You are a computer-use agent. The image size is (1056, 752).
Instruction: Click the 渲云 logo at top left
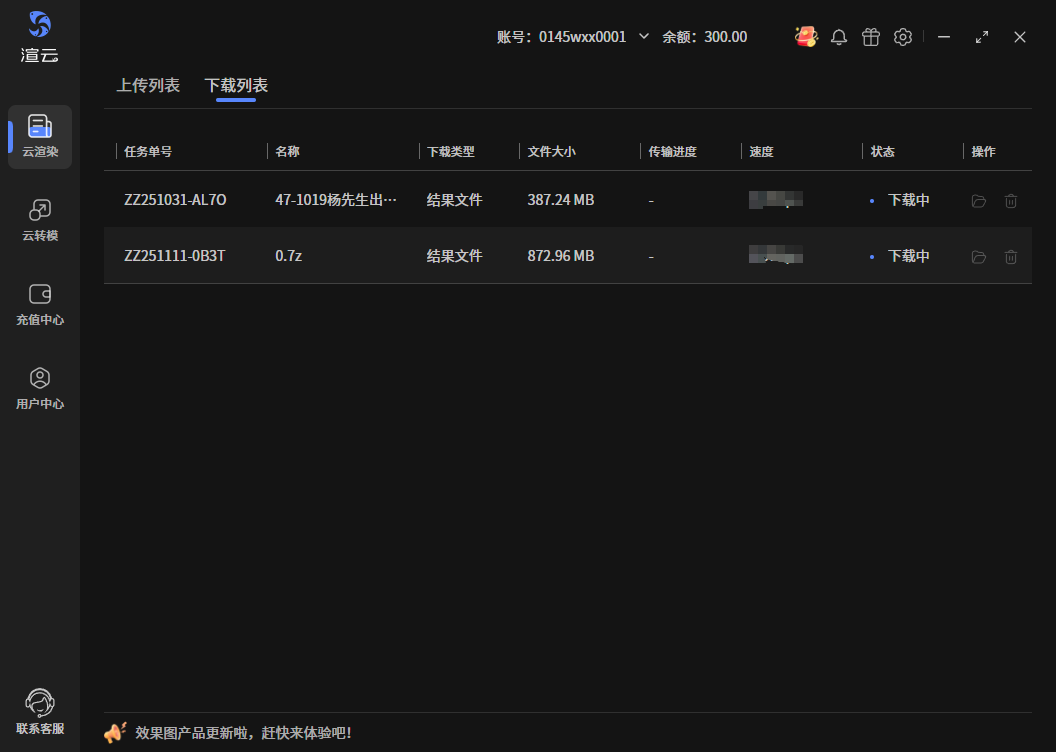pos(40,36)
